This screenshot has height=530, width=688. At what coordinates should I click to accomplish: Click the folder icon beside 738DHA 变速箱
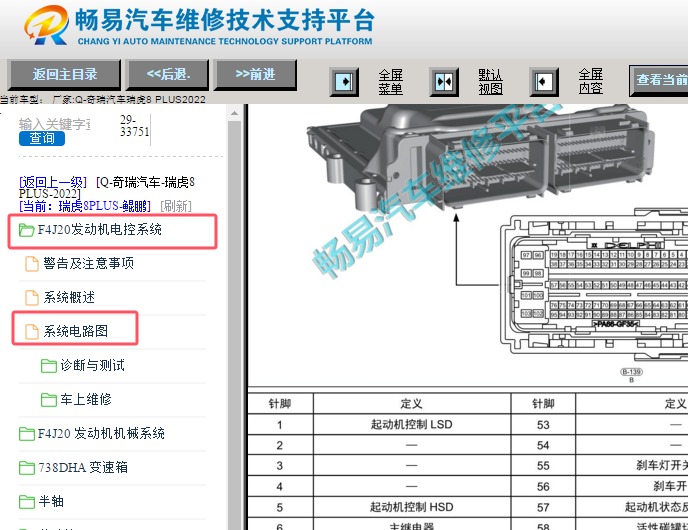coord(27,468)
